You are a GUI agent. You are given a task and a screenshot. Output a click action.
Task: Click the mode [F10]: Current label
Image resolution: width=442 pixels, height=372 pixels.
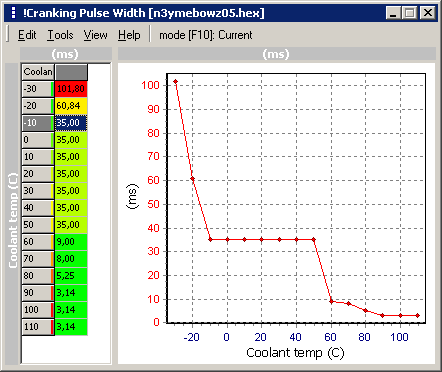(206, 35)
